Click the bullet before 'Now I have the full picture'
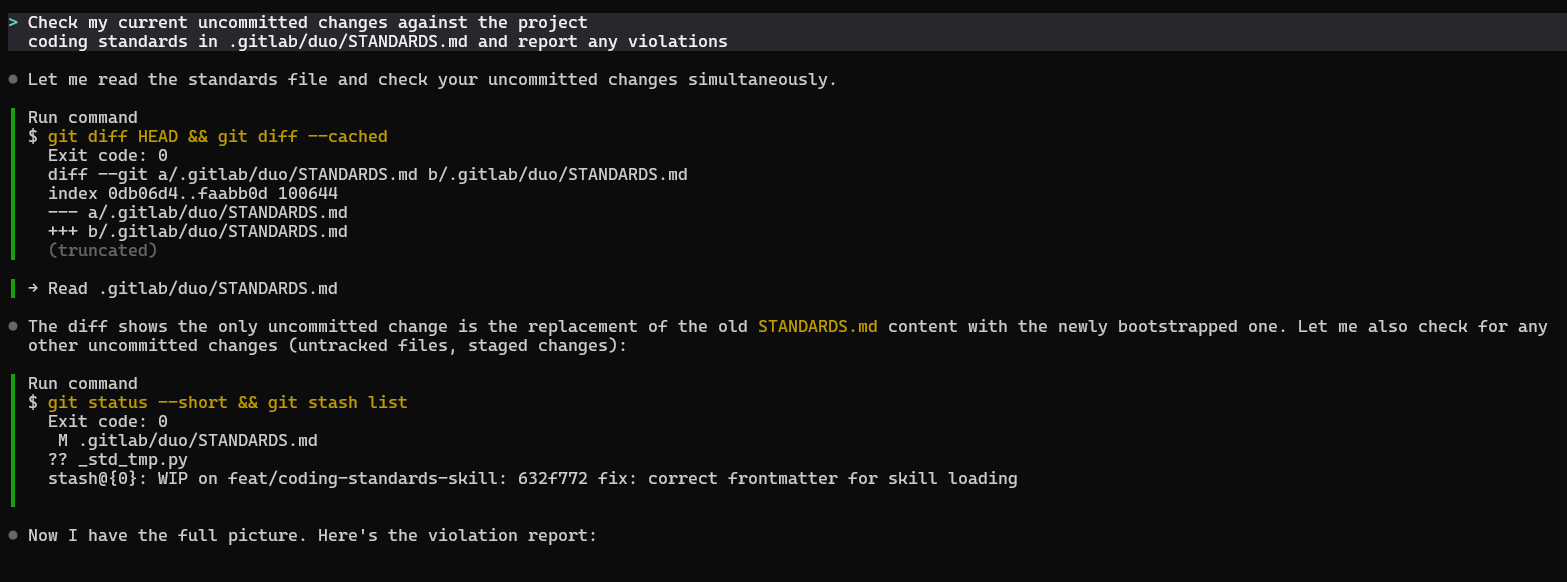Viewport: 1567px width, 582px height. (x=12, y=535)
